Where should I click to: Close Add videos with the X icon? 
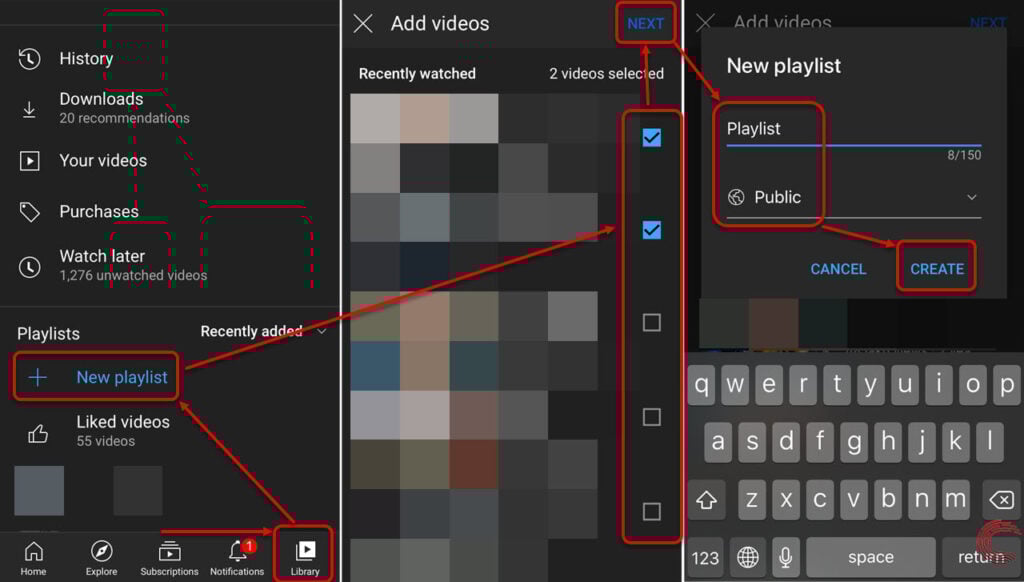tap(363, 24)
